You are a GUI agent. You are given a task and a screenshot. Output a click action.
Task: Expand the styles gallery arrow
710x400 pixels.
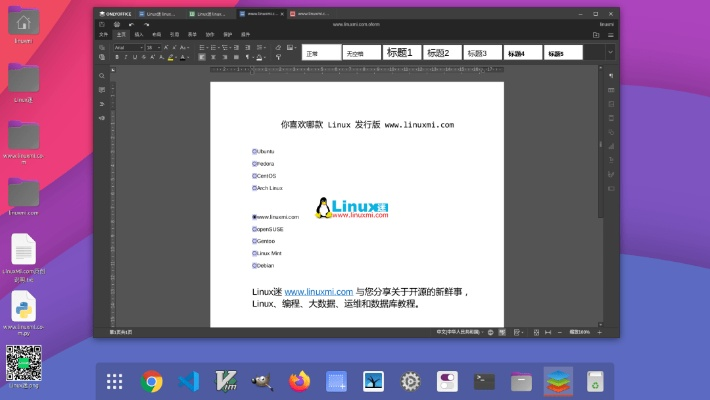click(610, 53)
